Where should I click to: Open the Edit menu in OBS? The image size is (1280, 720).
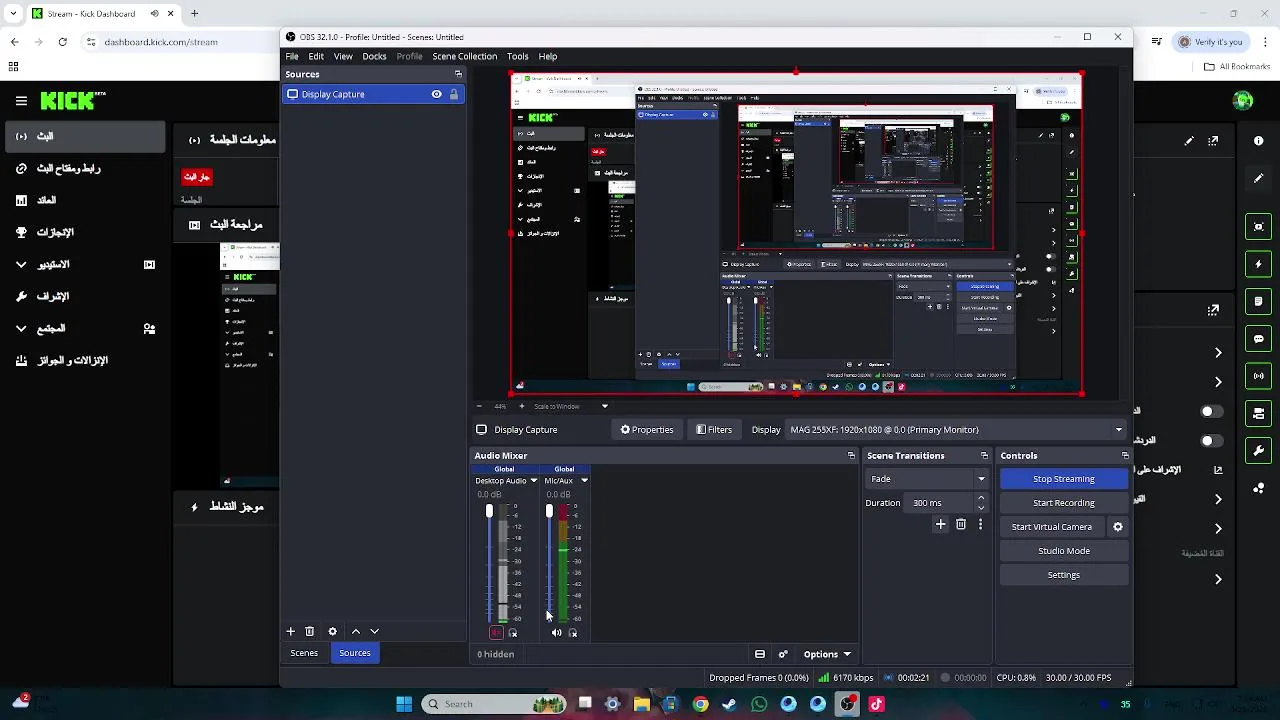[x=316, y=56]
